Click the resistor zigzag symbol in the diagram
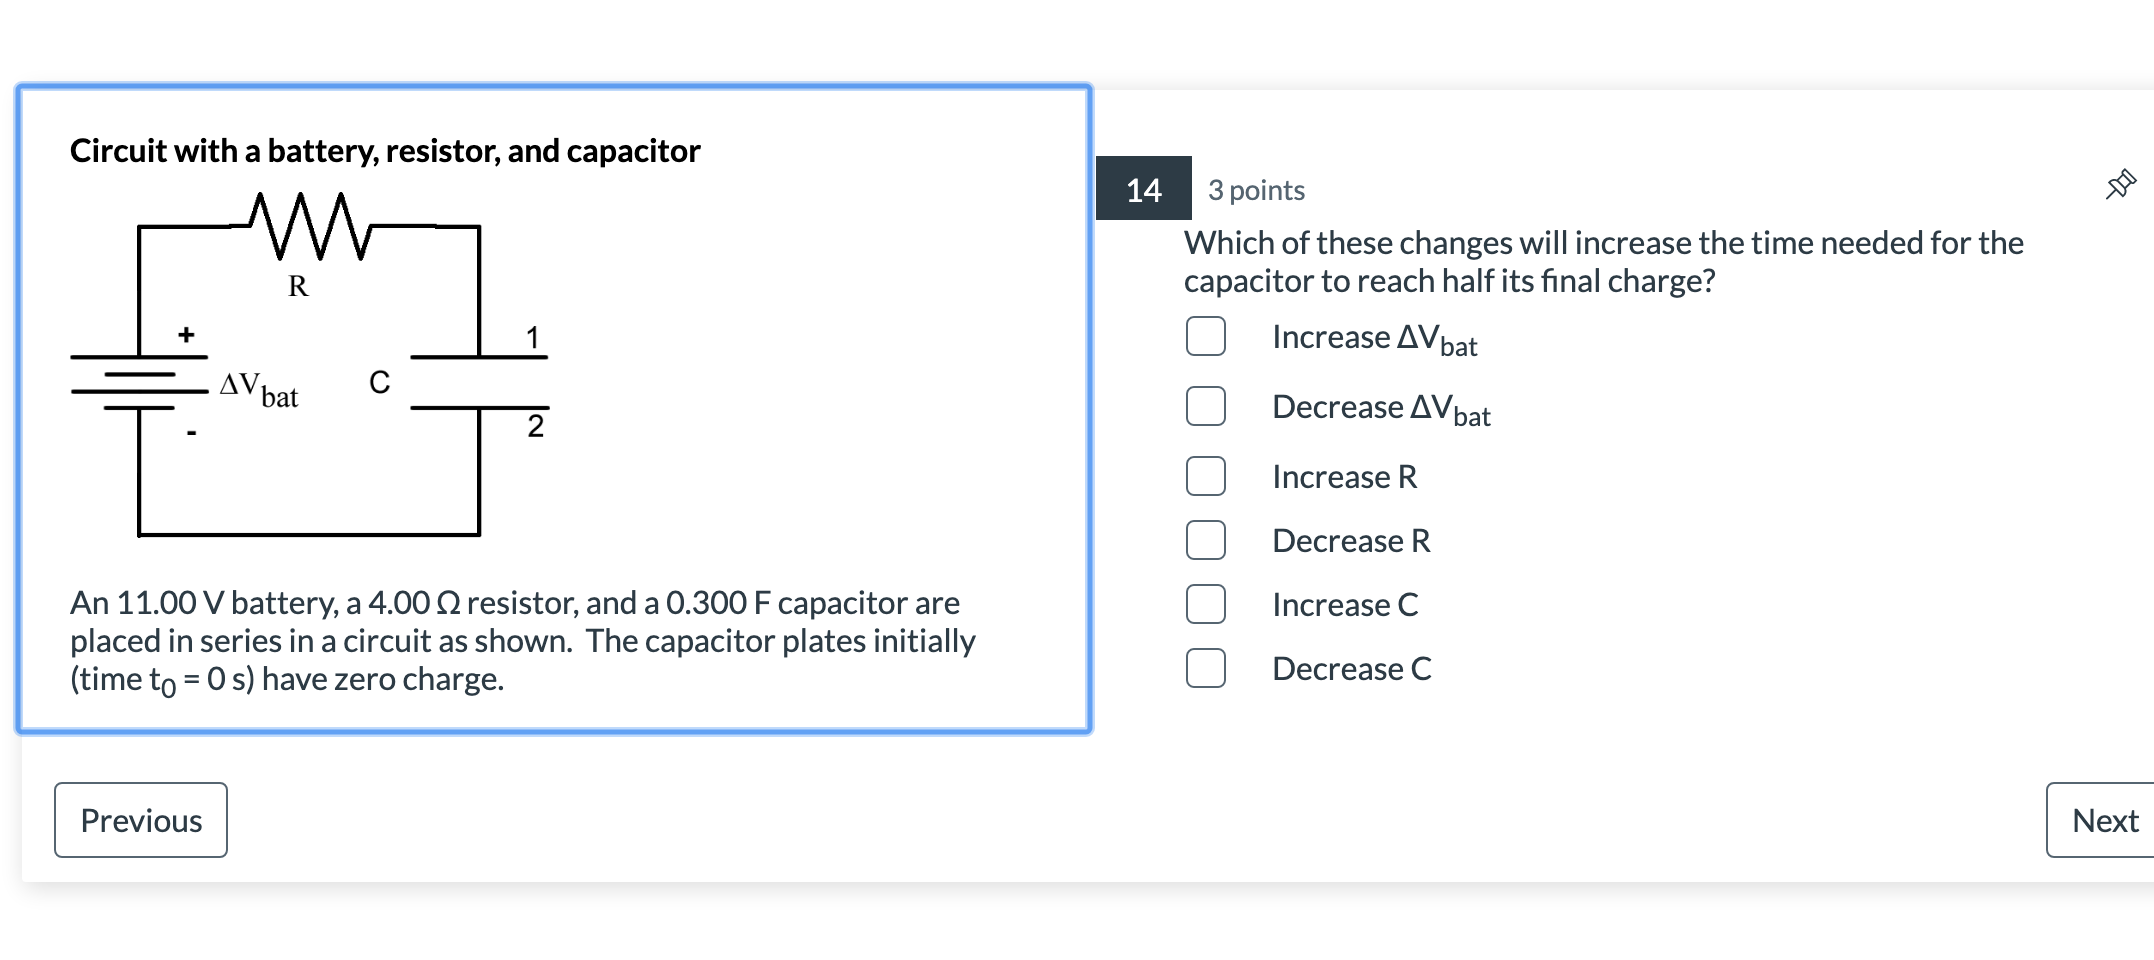Viewport: 2154px width, 960px height. 301,226
